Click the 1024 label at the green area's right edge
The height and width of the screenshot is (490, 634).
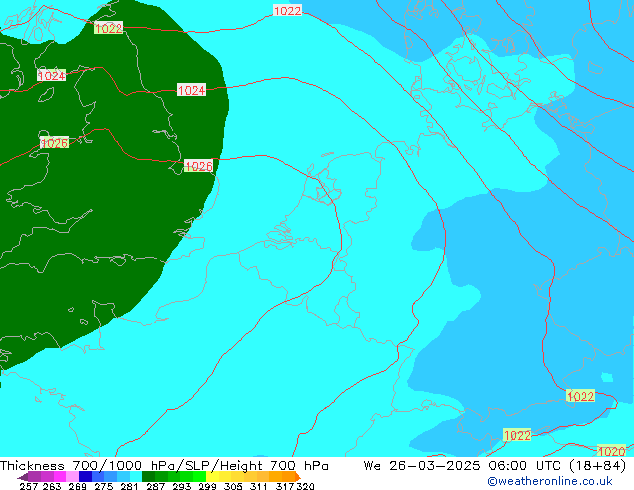coord(191,90)
